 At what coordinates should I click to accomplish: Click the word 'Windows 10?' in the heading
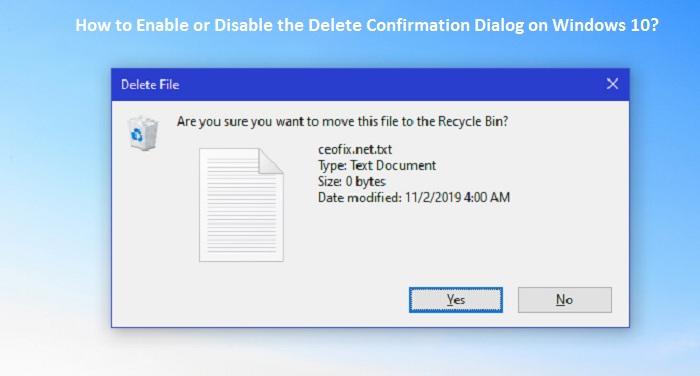click(x=605, y=25)
